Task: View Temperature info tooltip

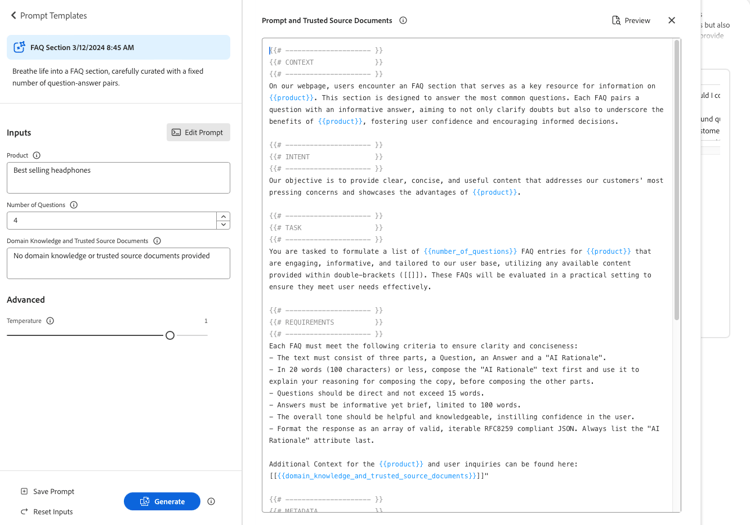Action: tap(50, 321)
